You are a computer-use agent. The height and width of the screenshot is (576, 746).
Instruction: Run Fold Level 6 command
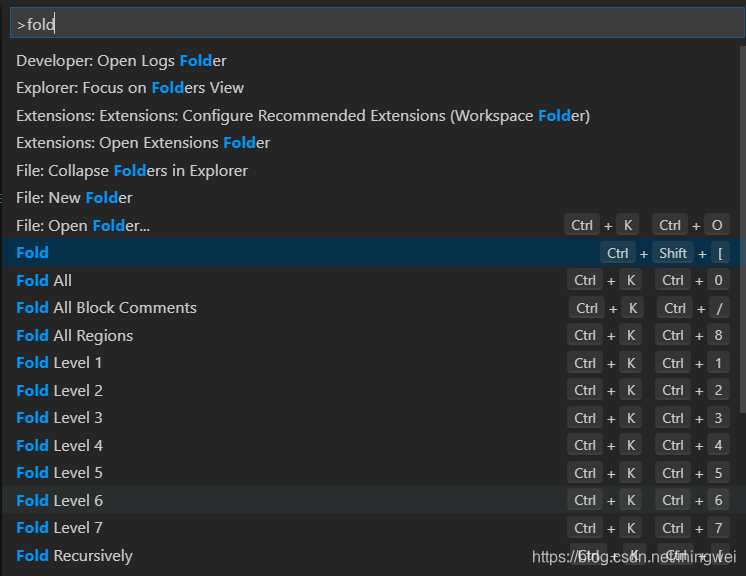coord(371,500)
